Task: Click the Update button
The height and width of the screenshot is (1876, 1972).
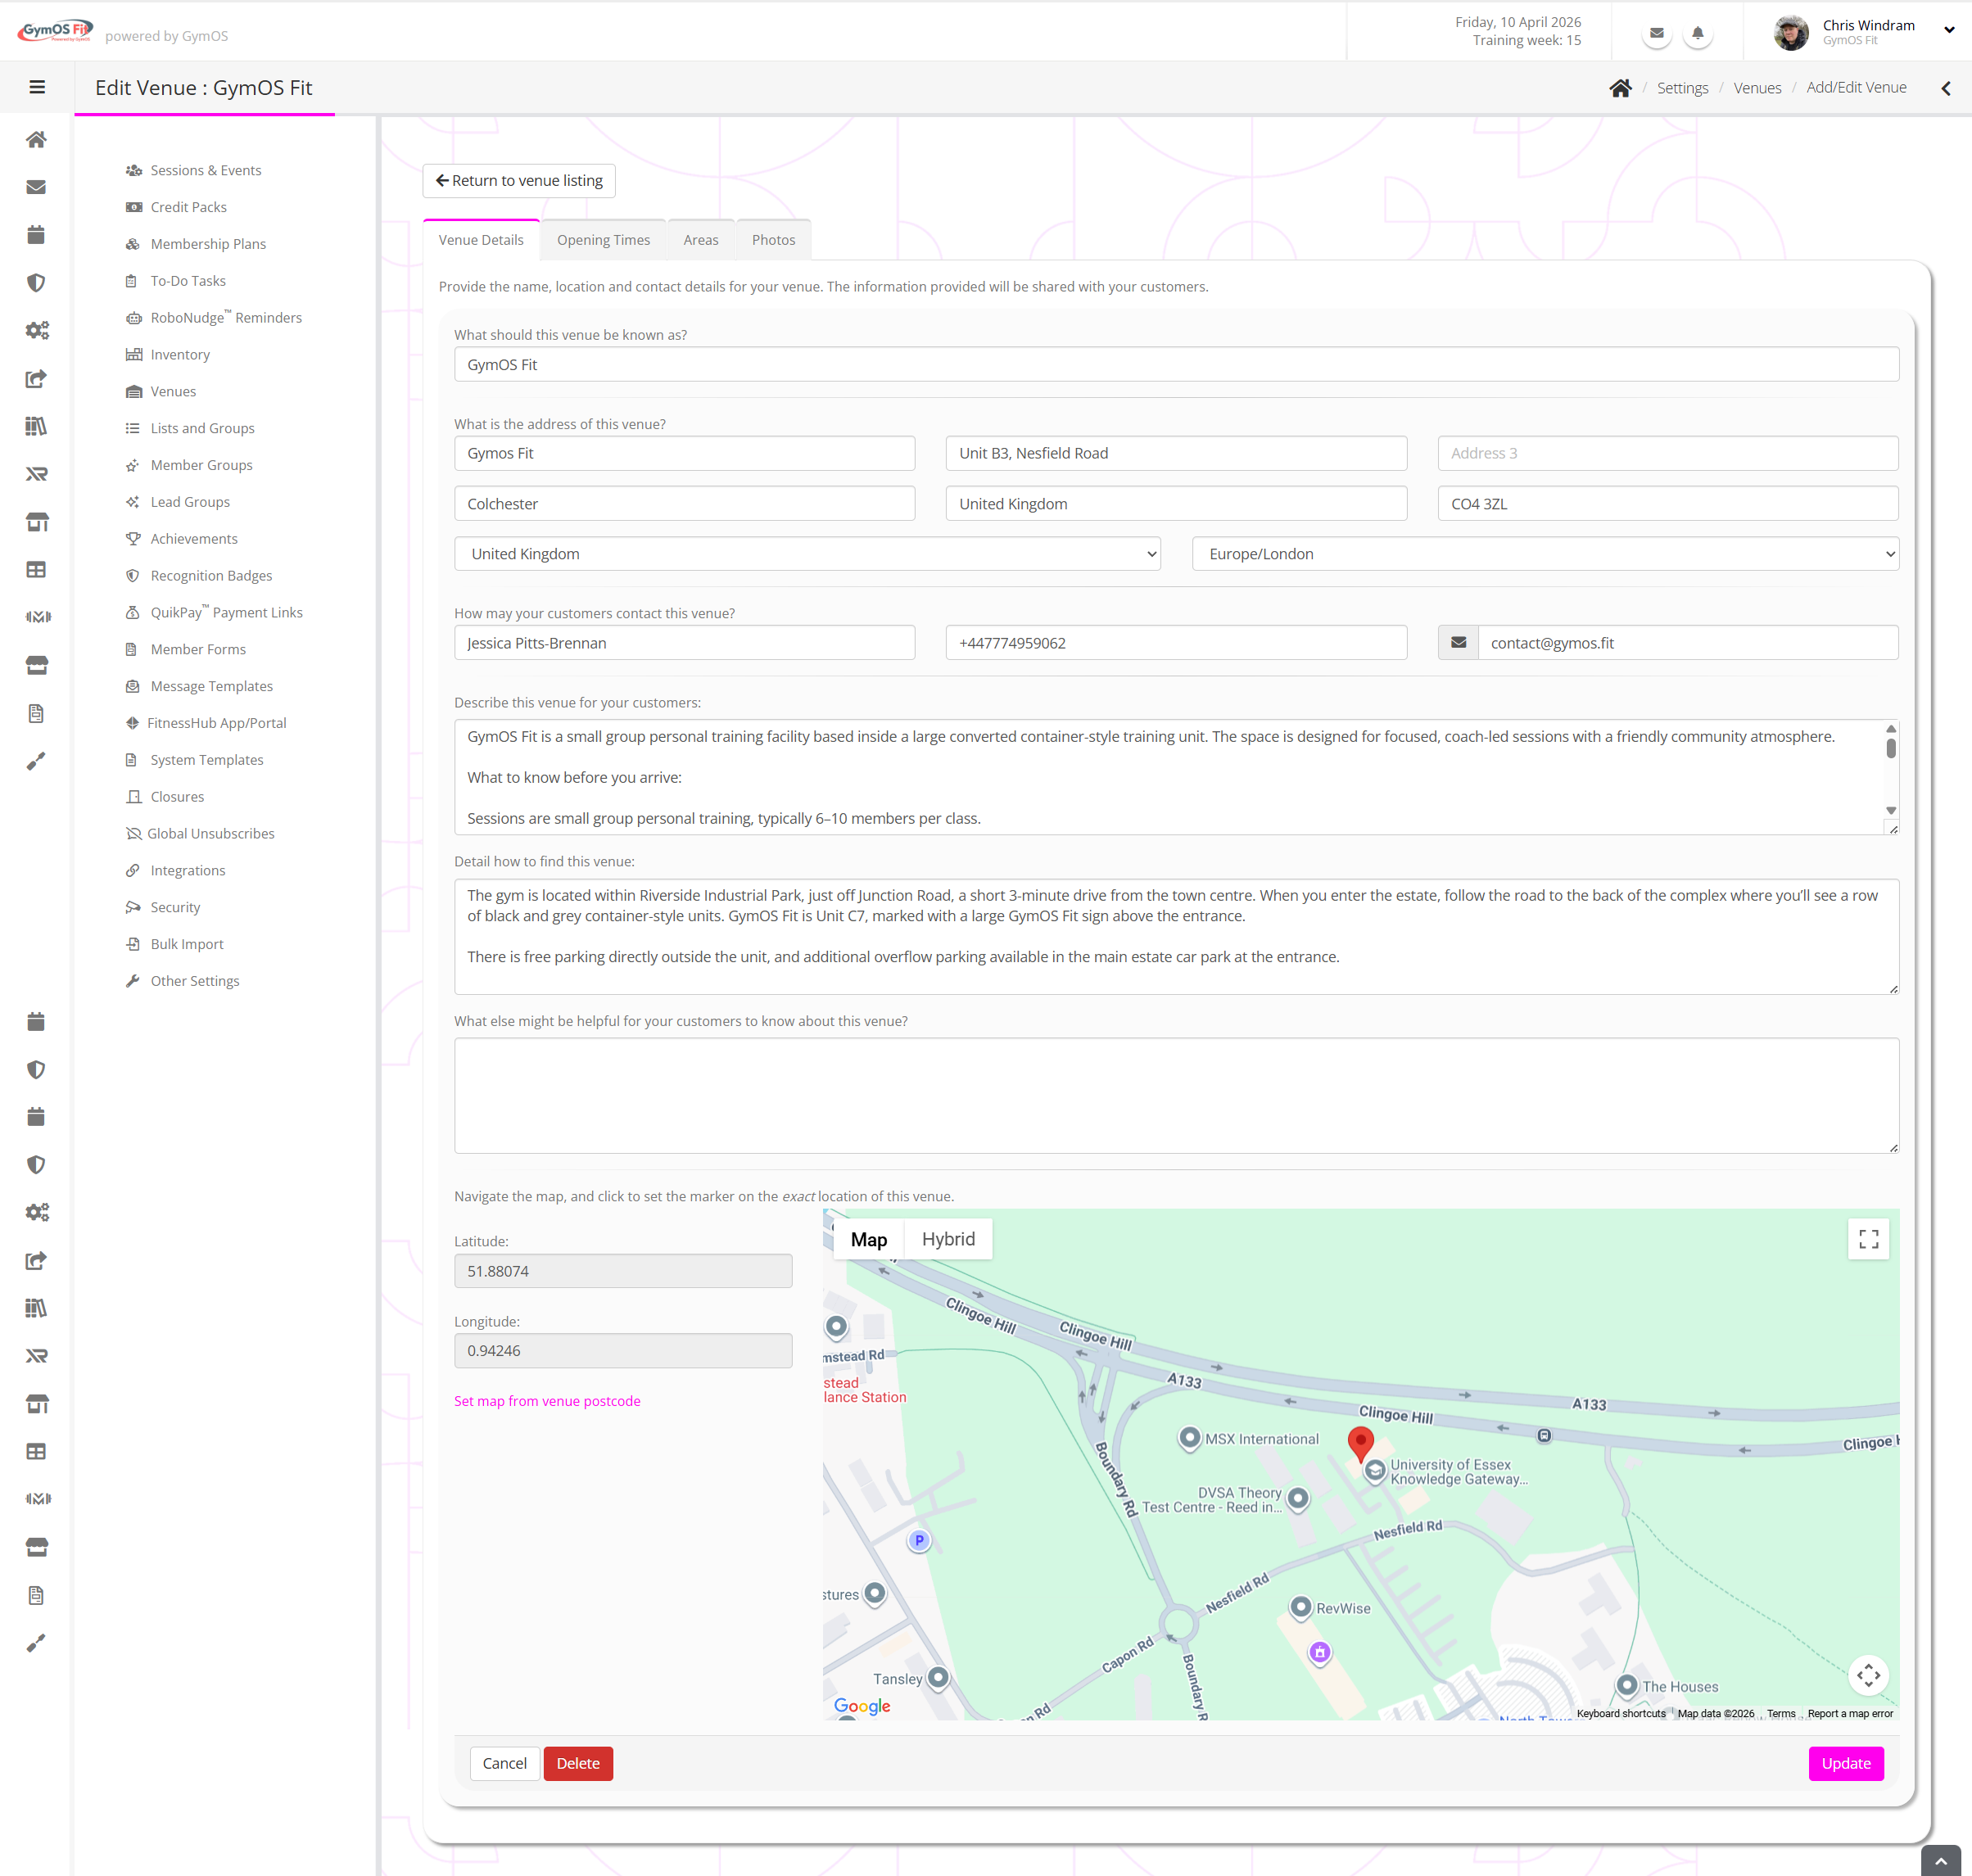Action: [x=1845, y=1763]
